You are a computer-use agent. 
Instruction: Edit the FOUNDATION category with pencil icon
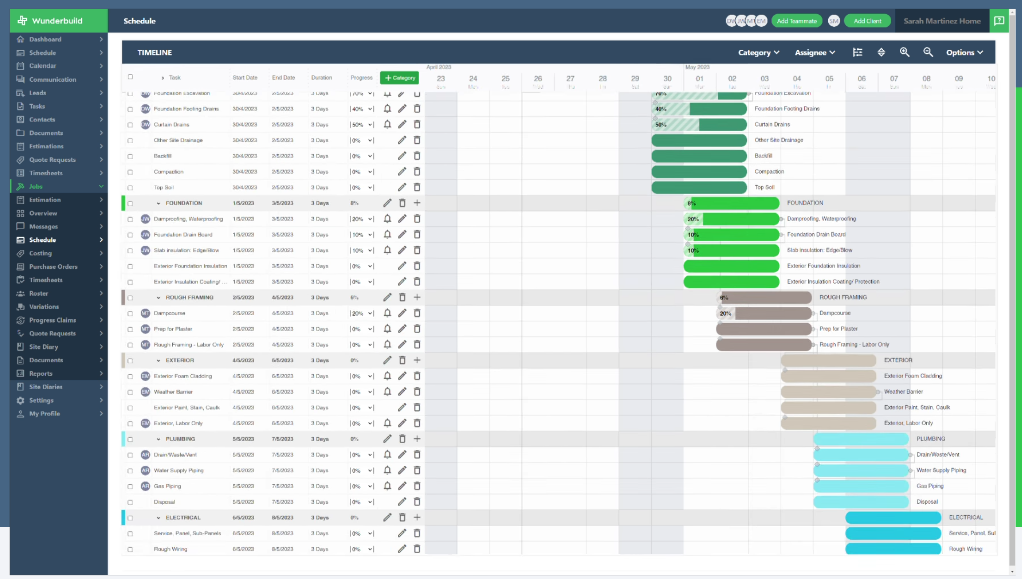(387, 203)
